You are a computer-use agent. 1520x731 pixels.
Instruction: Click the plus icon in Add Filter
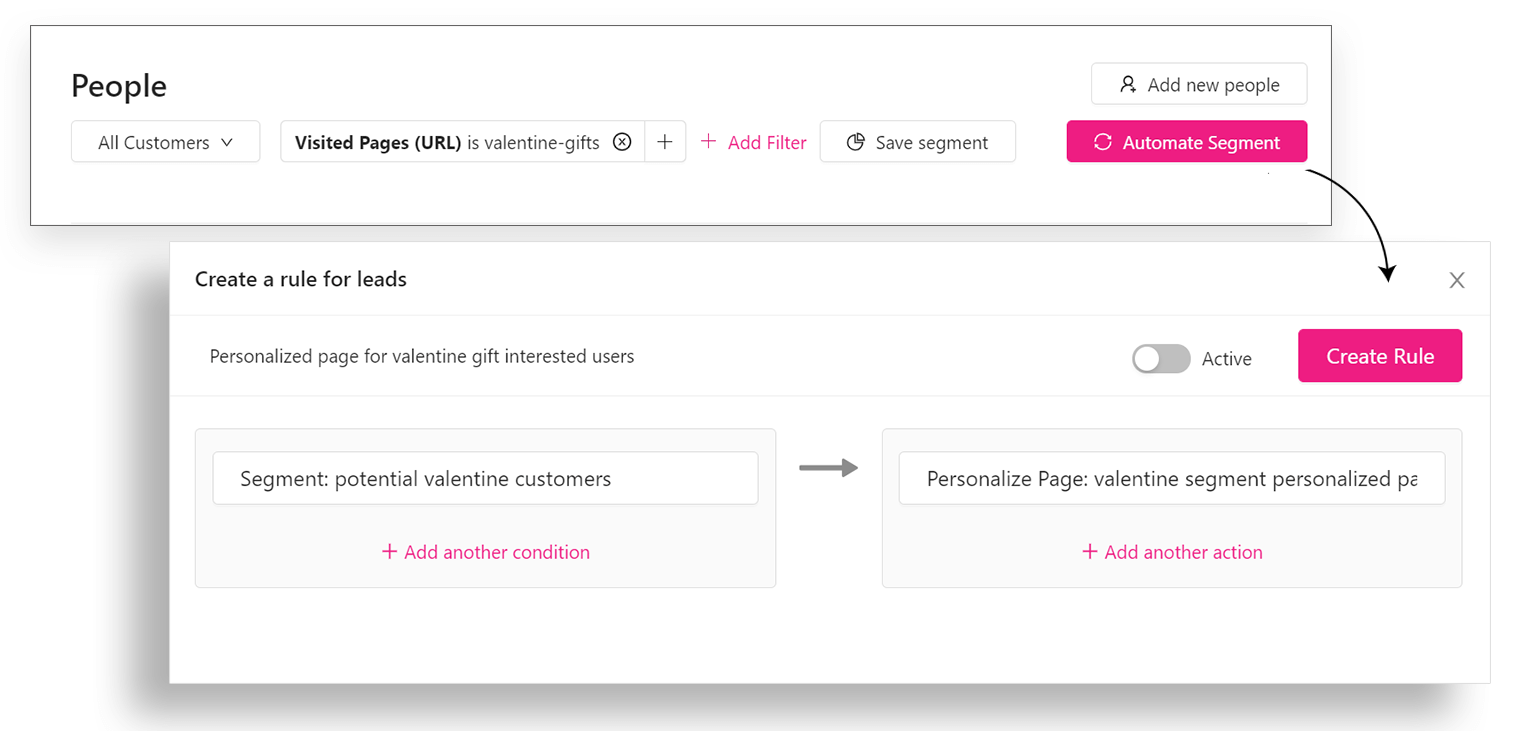click(x=708, y=141)
